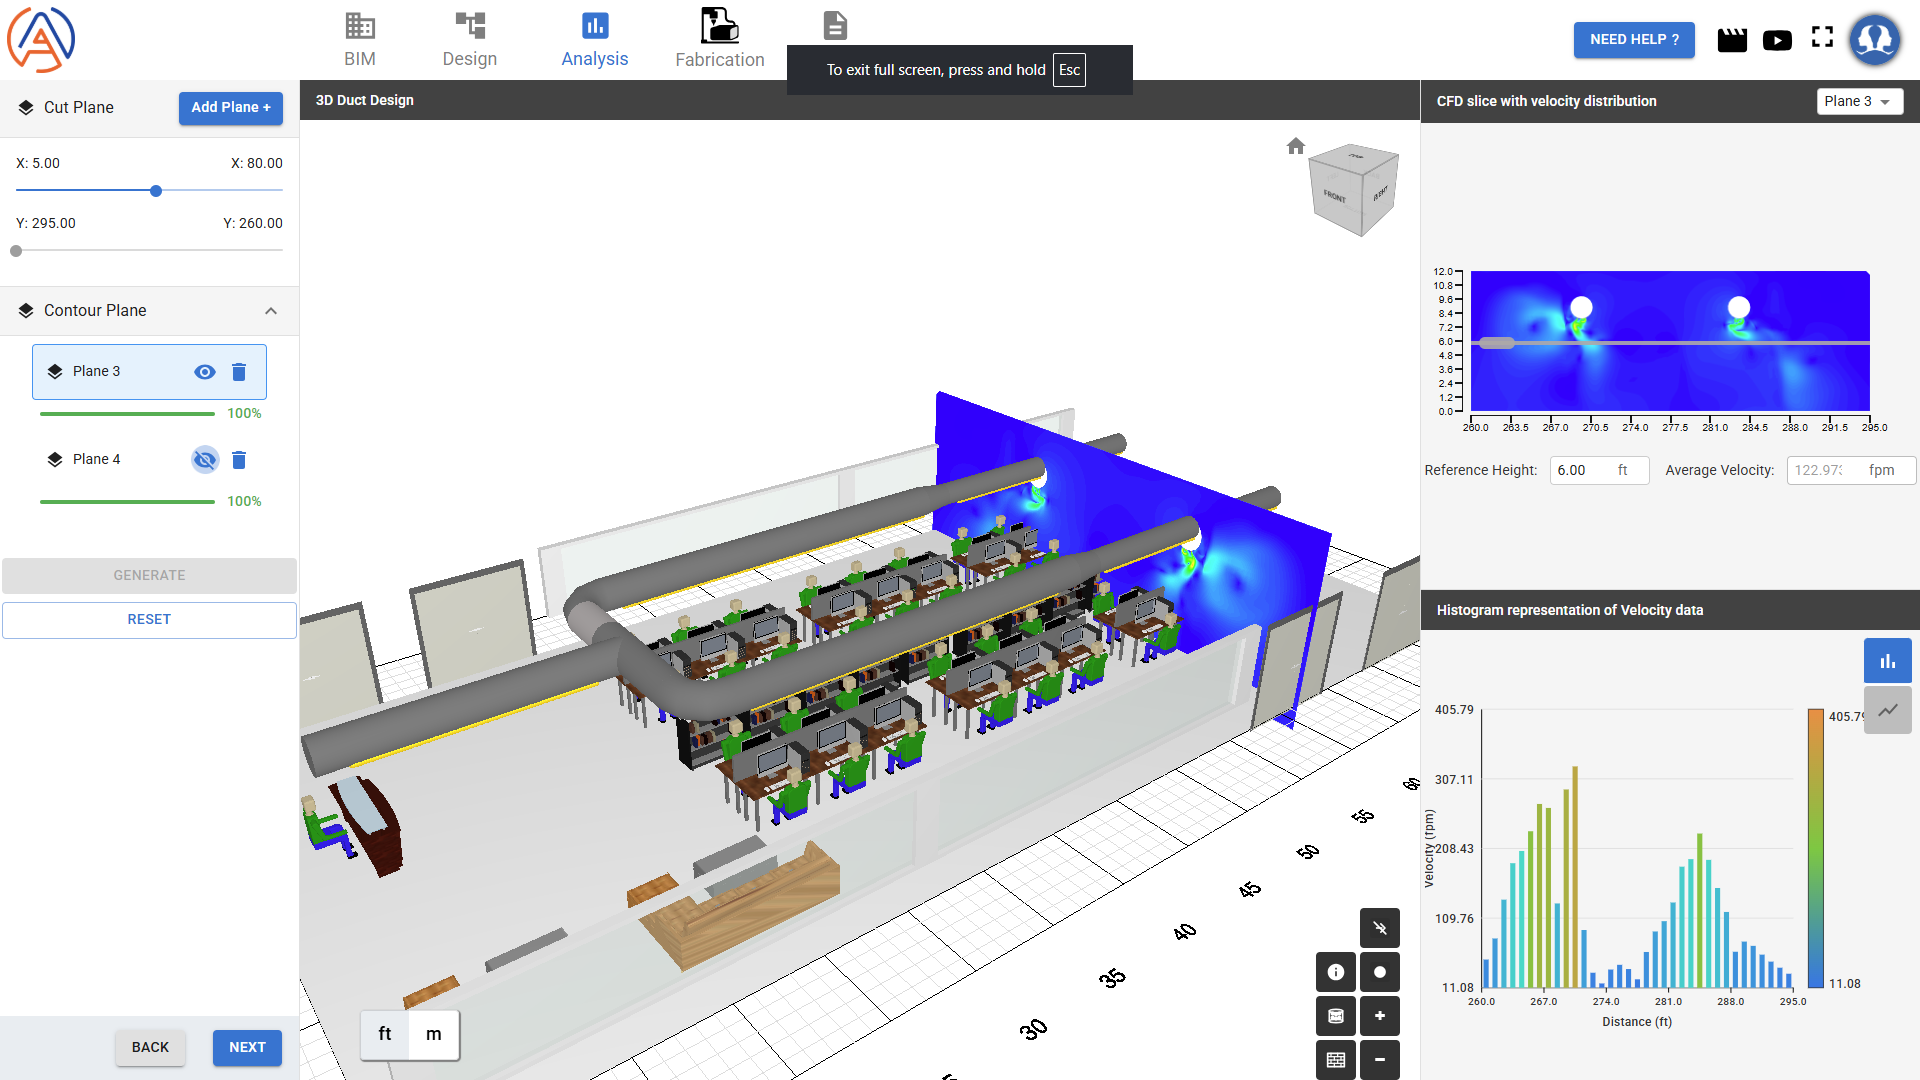Zoom out with the minus button
Image resolution: width=1920 pixels, height=1080 pixels.
(1380, 1060)
